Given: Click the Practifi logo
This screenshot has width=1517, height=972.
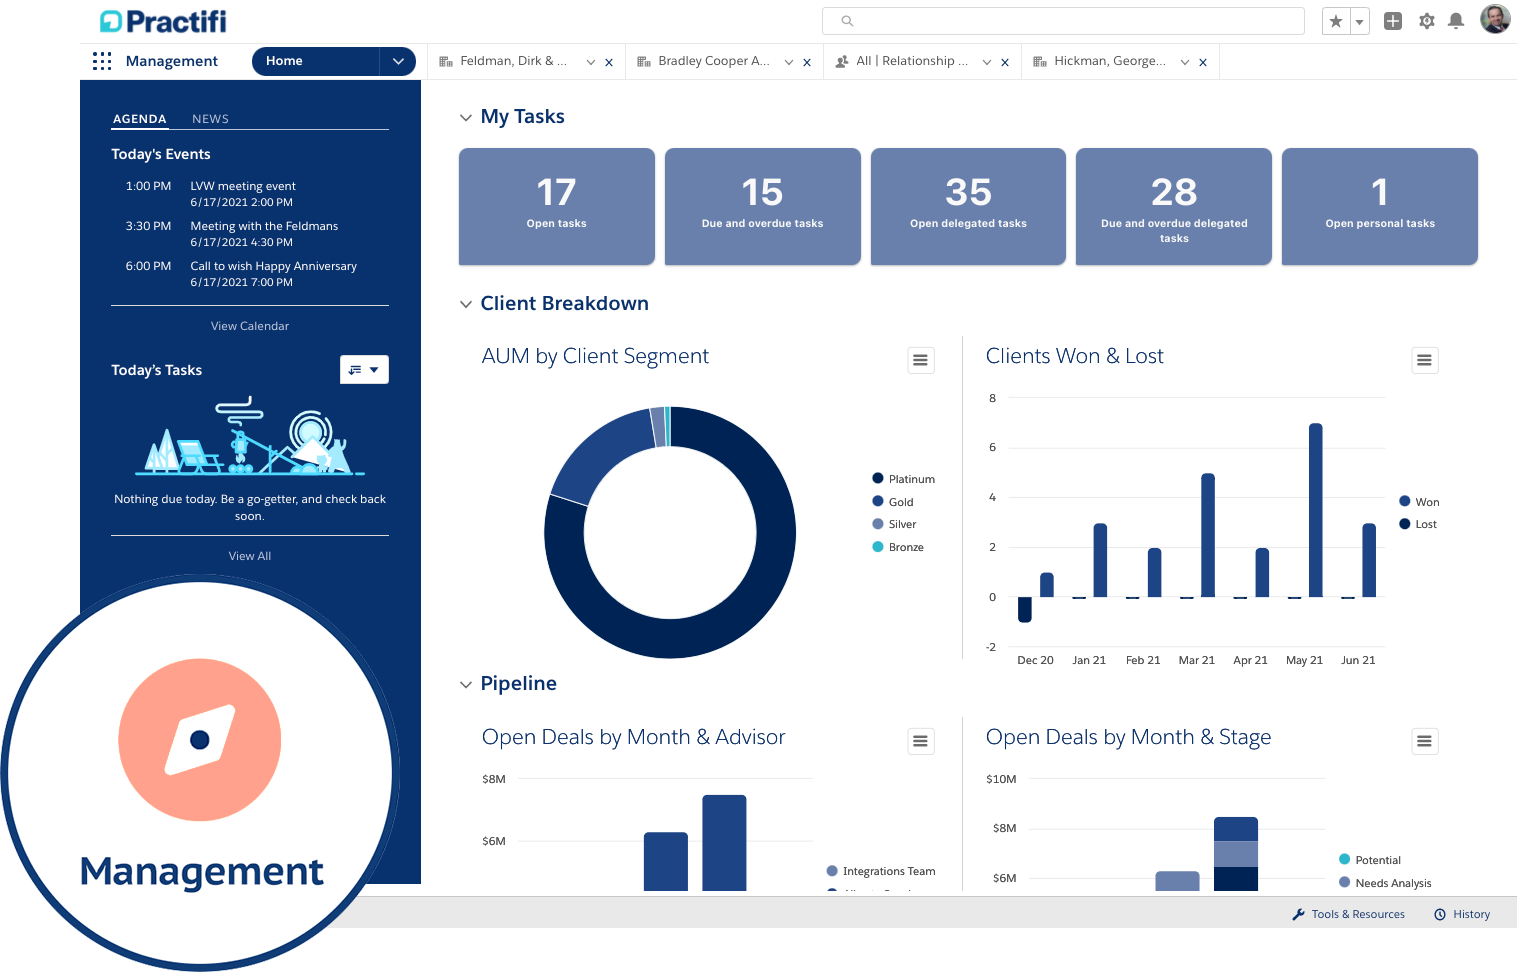Looking at the screenshot, I should [x=162, y=20].
